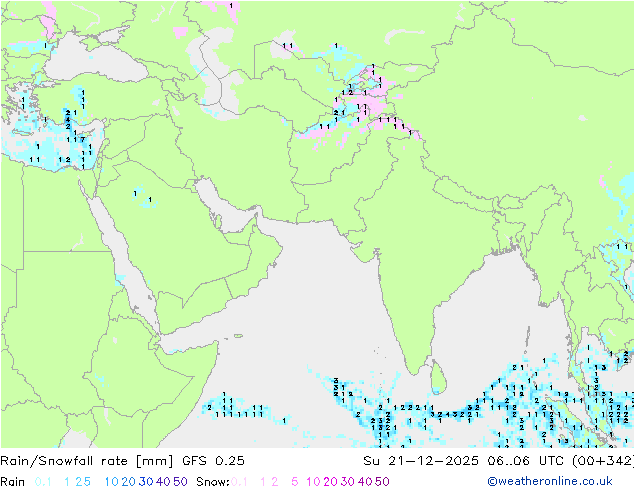
Task: Select the Snow legend value 10
Action: (313, 482)
